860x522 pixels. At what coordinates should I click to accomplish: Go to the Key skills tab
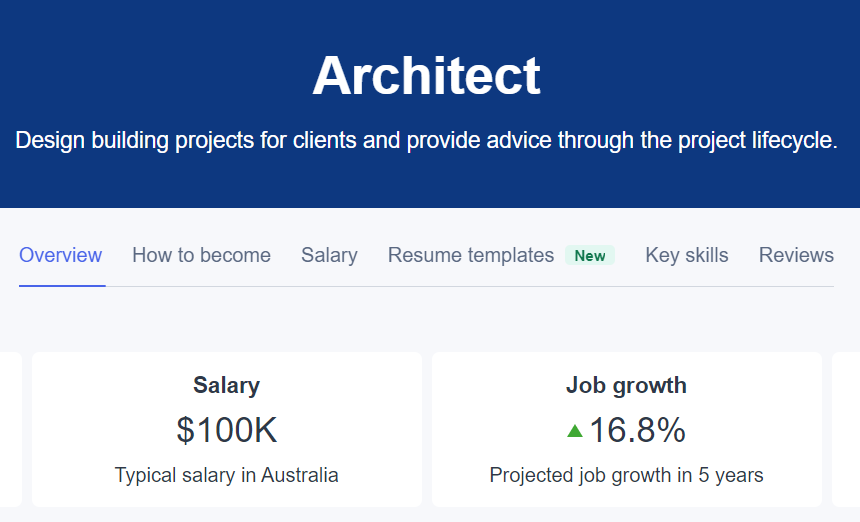tap(687, 255)
